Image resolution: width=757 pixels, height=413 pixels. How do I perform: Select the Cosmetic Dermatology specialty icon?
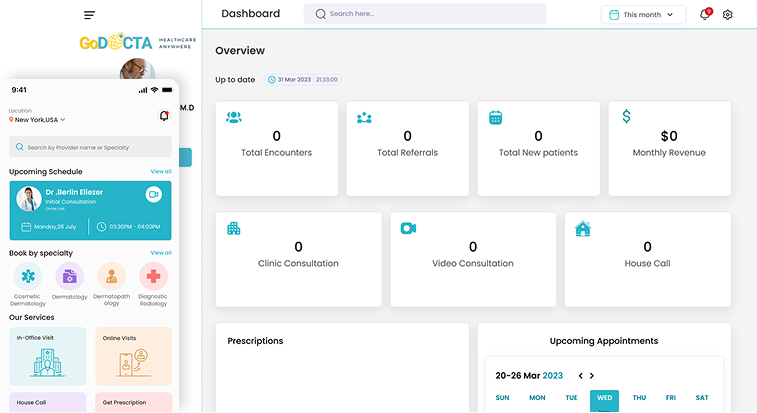point(26,276)
